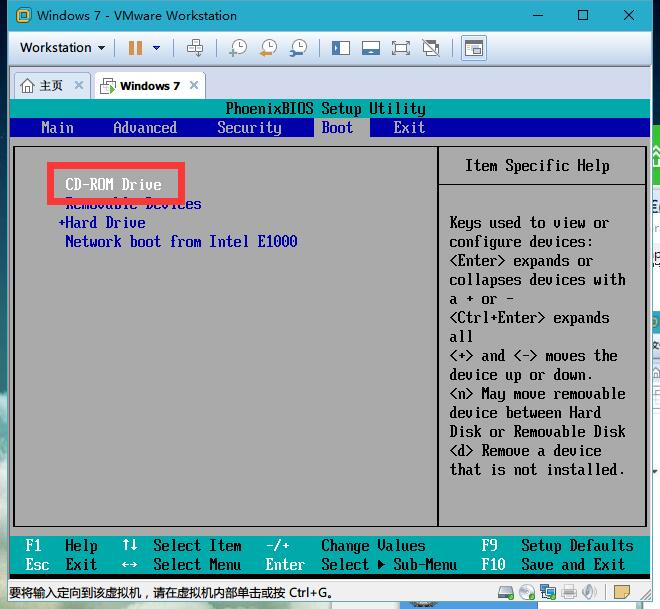Open the snapshot manager icon

[x=298, y=47]
